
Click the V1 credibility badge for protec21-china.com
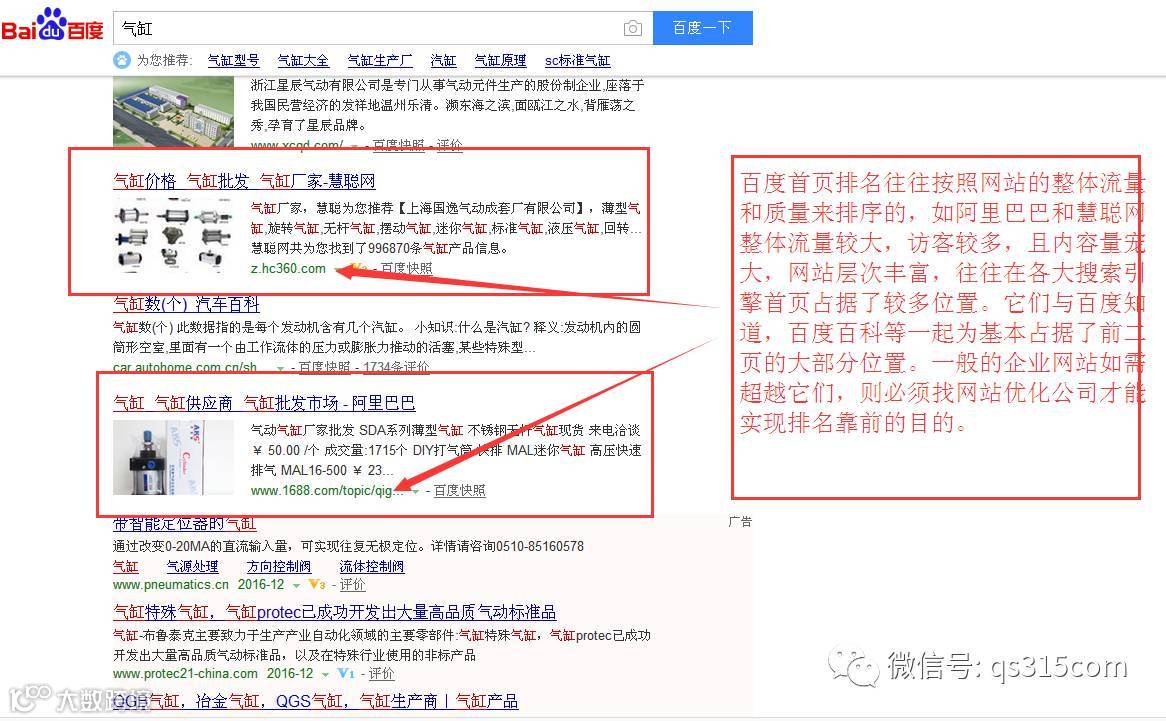click(x=346, y=673)
